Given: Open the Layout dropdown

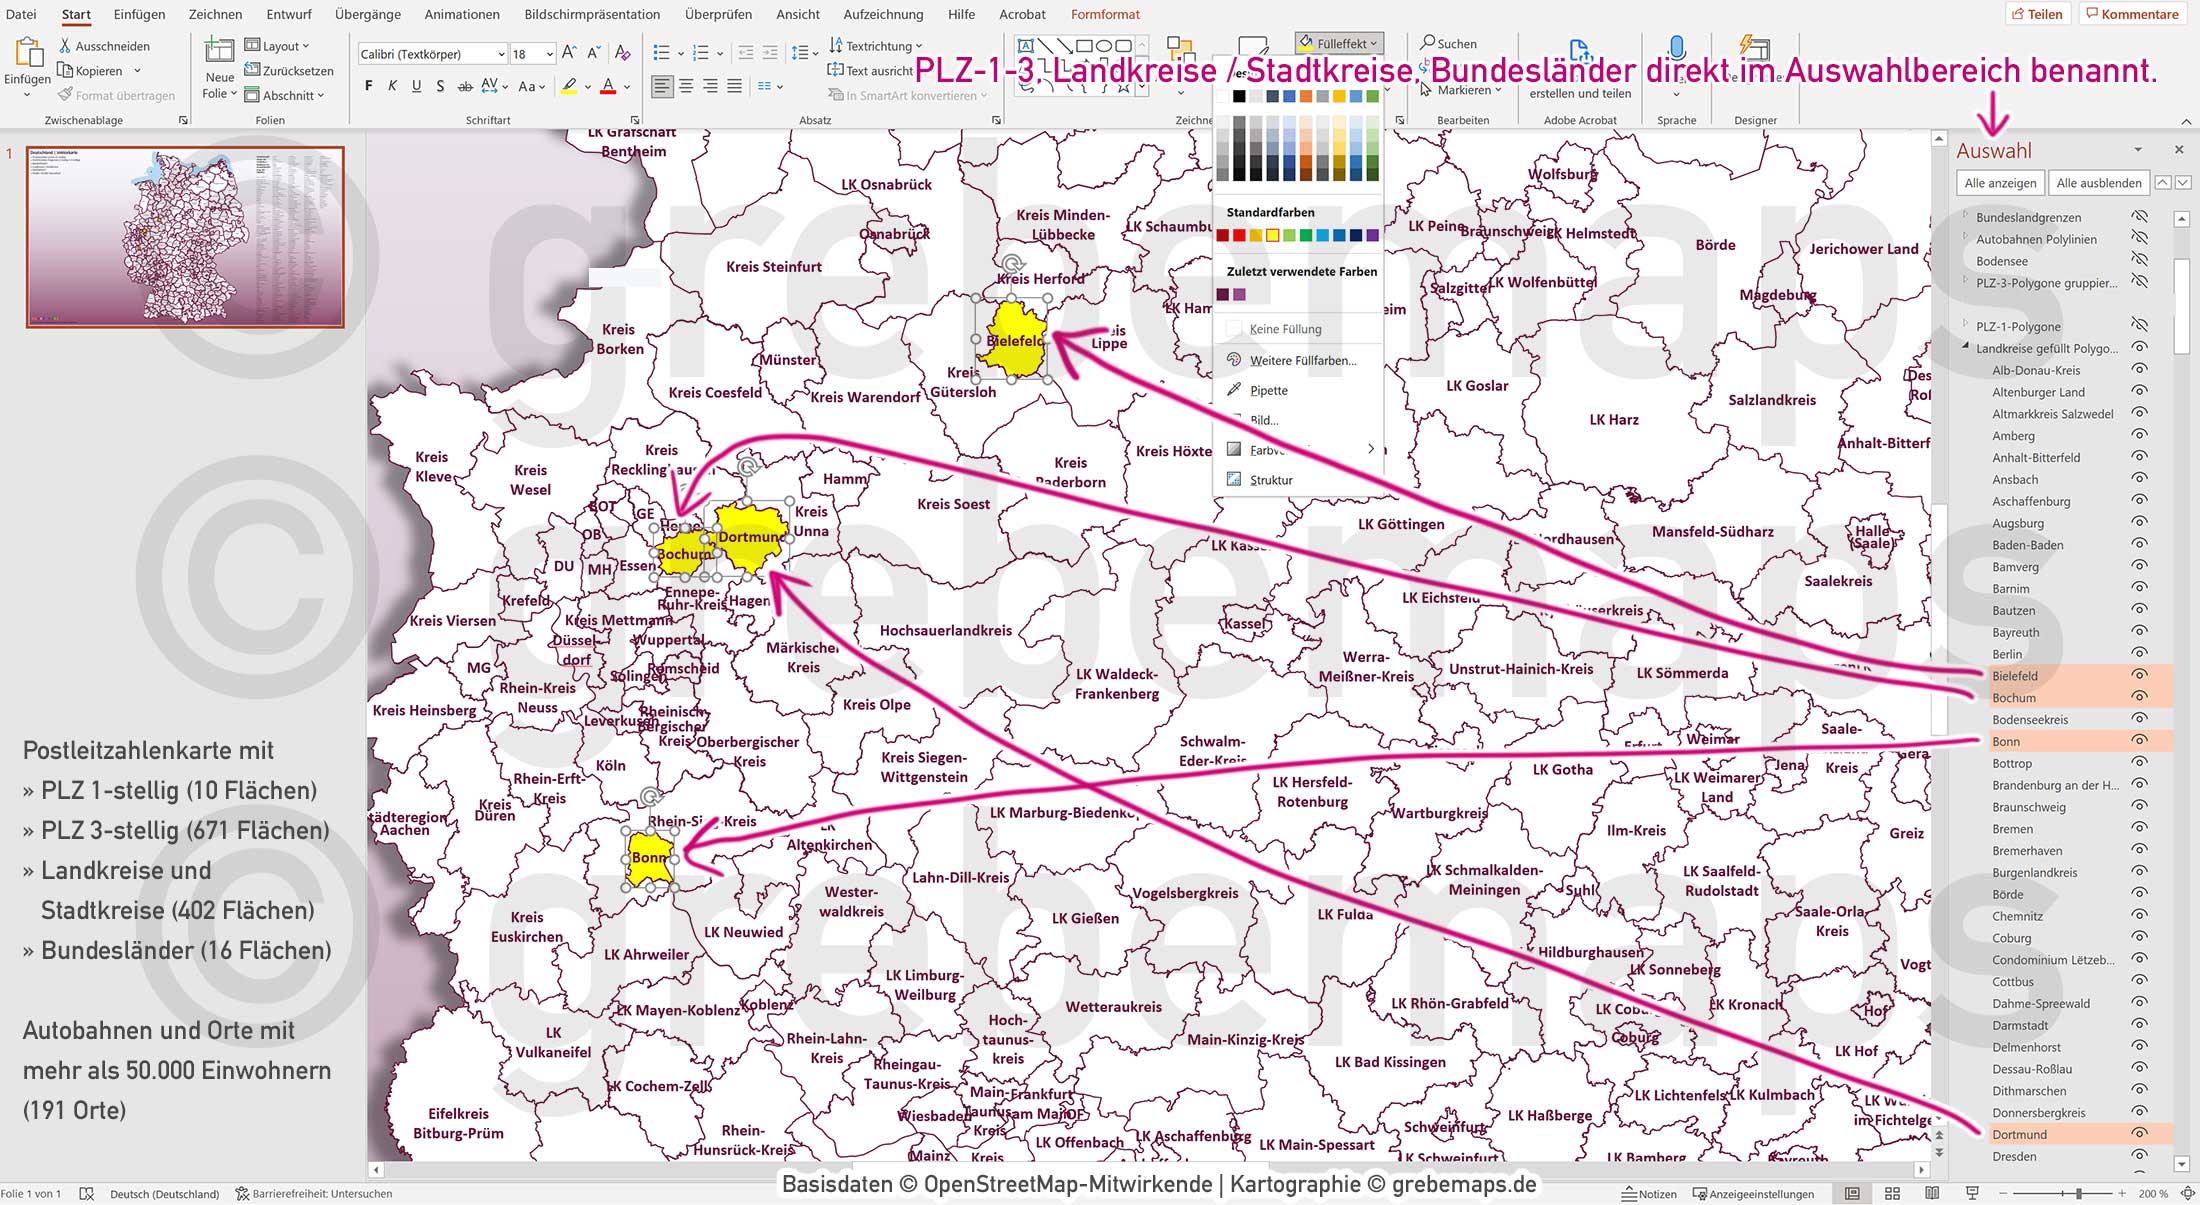Looking at the screenshot, I should [x=277, y=46].
